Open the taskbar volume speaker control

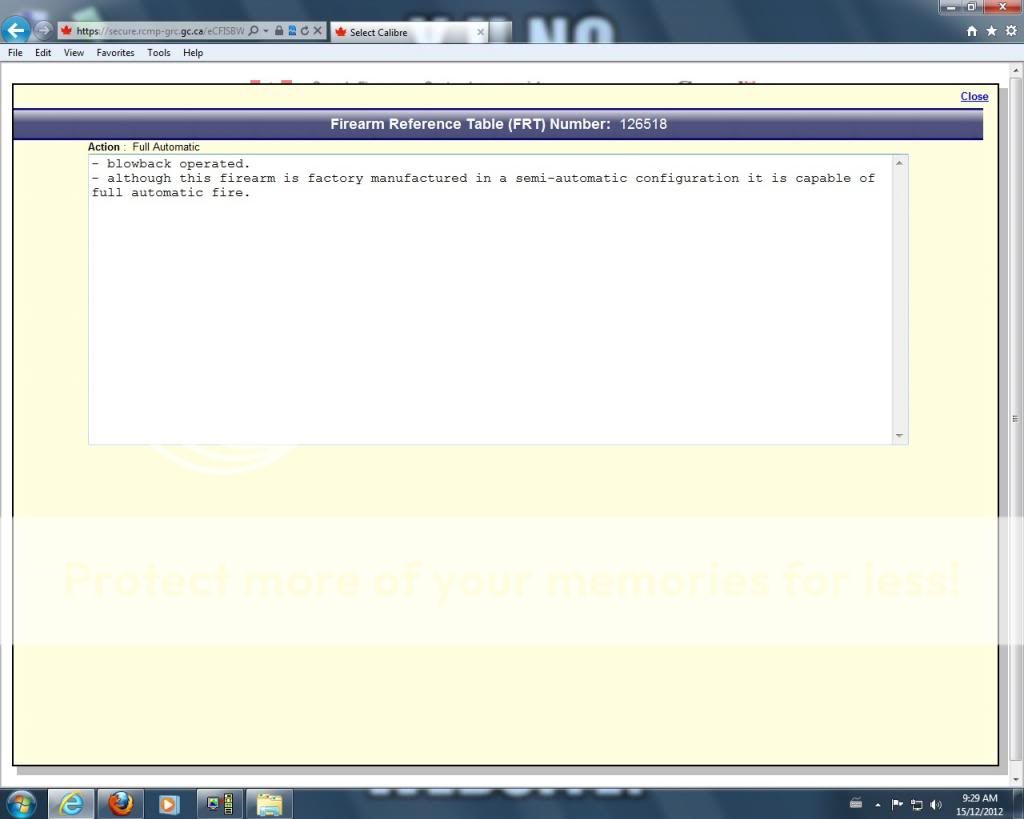936,804
